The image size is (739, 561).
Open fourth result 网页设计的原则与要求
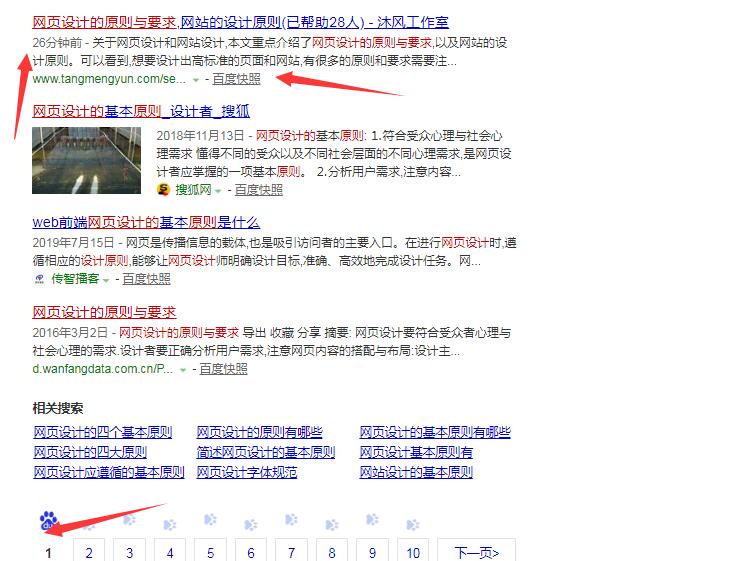tap(104, 312)
